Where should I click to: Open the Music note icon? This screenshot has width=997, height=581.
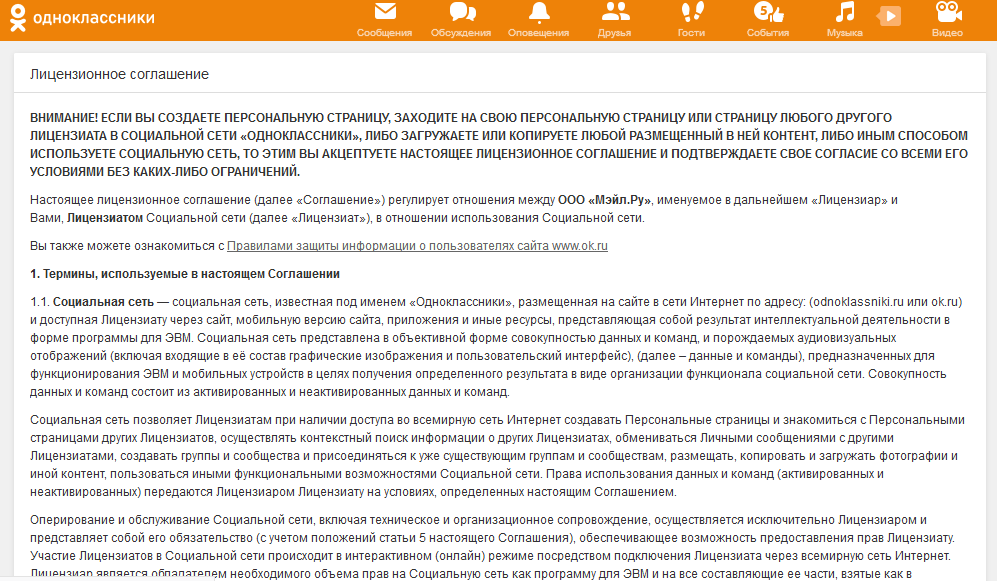point(845,12)
